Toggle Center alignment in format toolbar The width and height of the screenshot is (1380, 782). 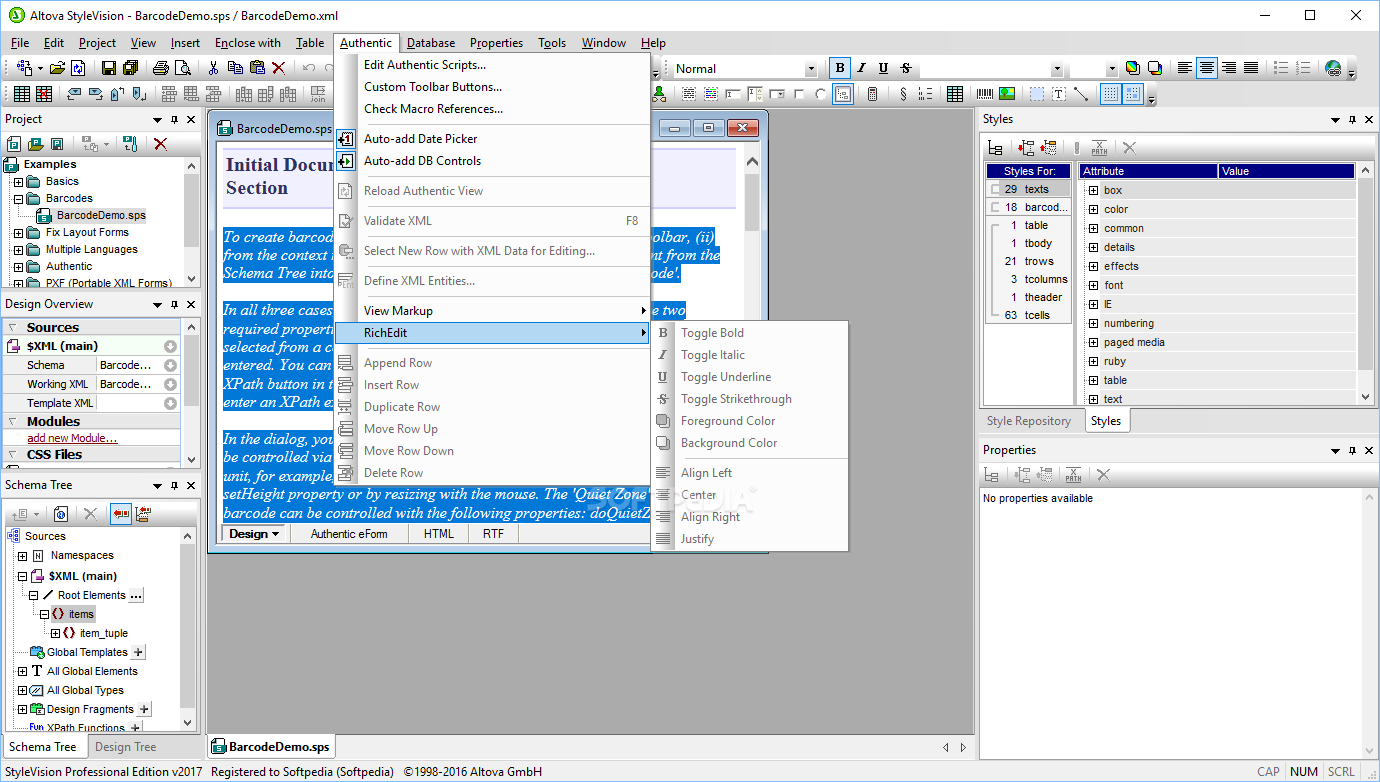coord(1207,68)
